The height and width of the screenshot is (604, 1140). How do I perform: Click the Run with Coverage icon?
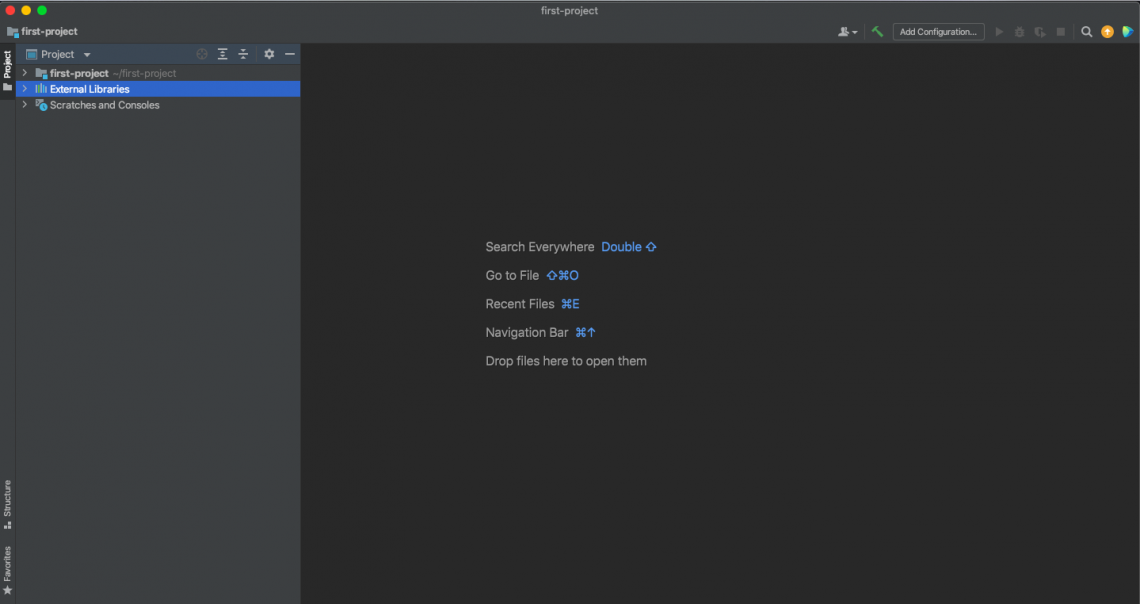(1040, 31)
